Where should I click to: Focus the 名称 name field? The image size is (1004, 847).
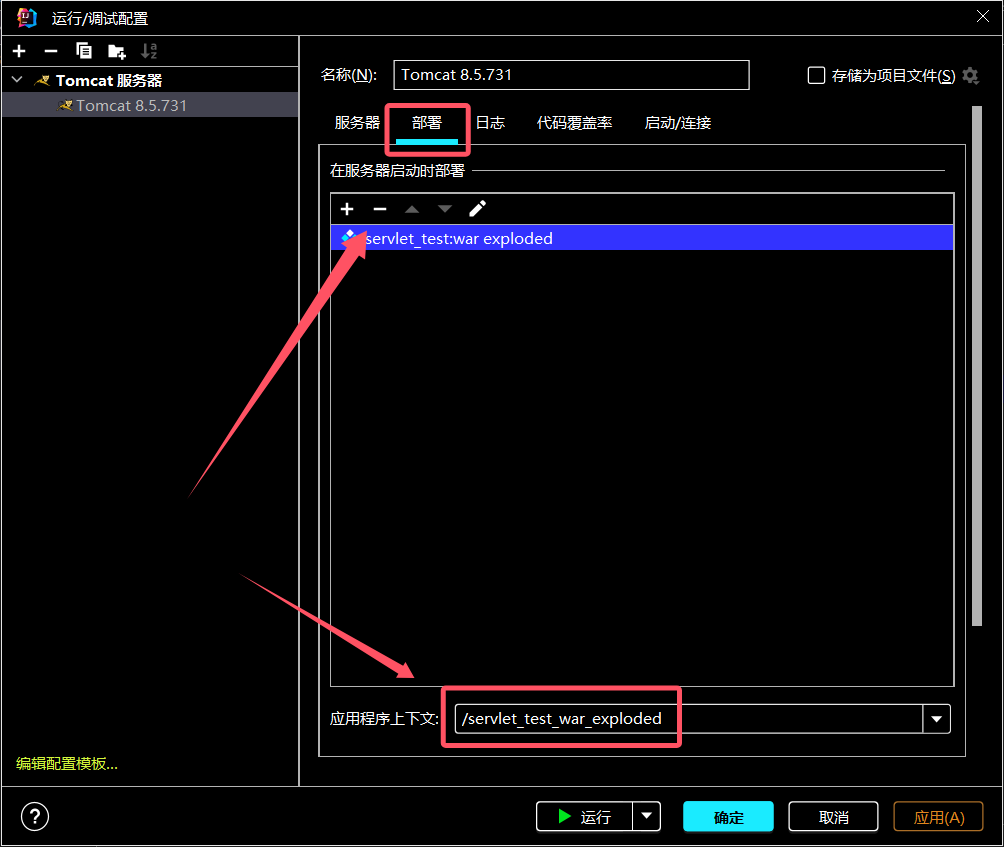571,75
